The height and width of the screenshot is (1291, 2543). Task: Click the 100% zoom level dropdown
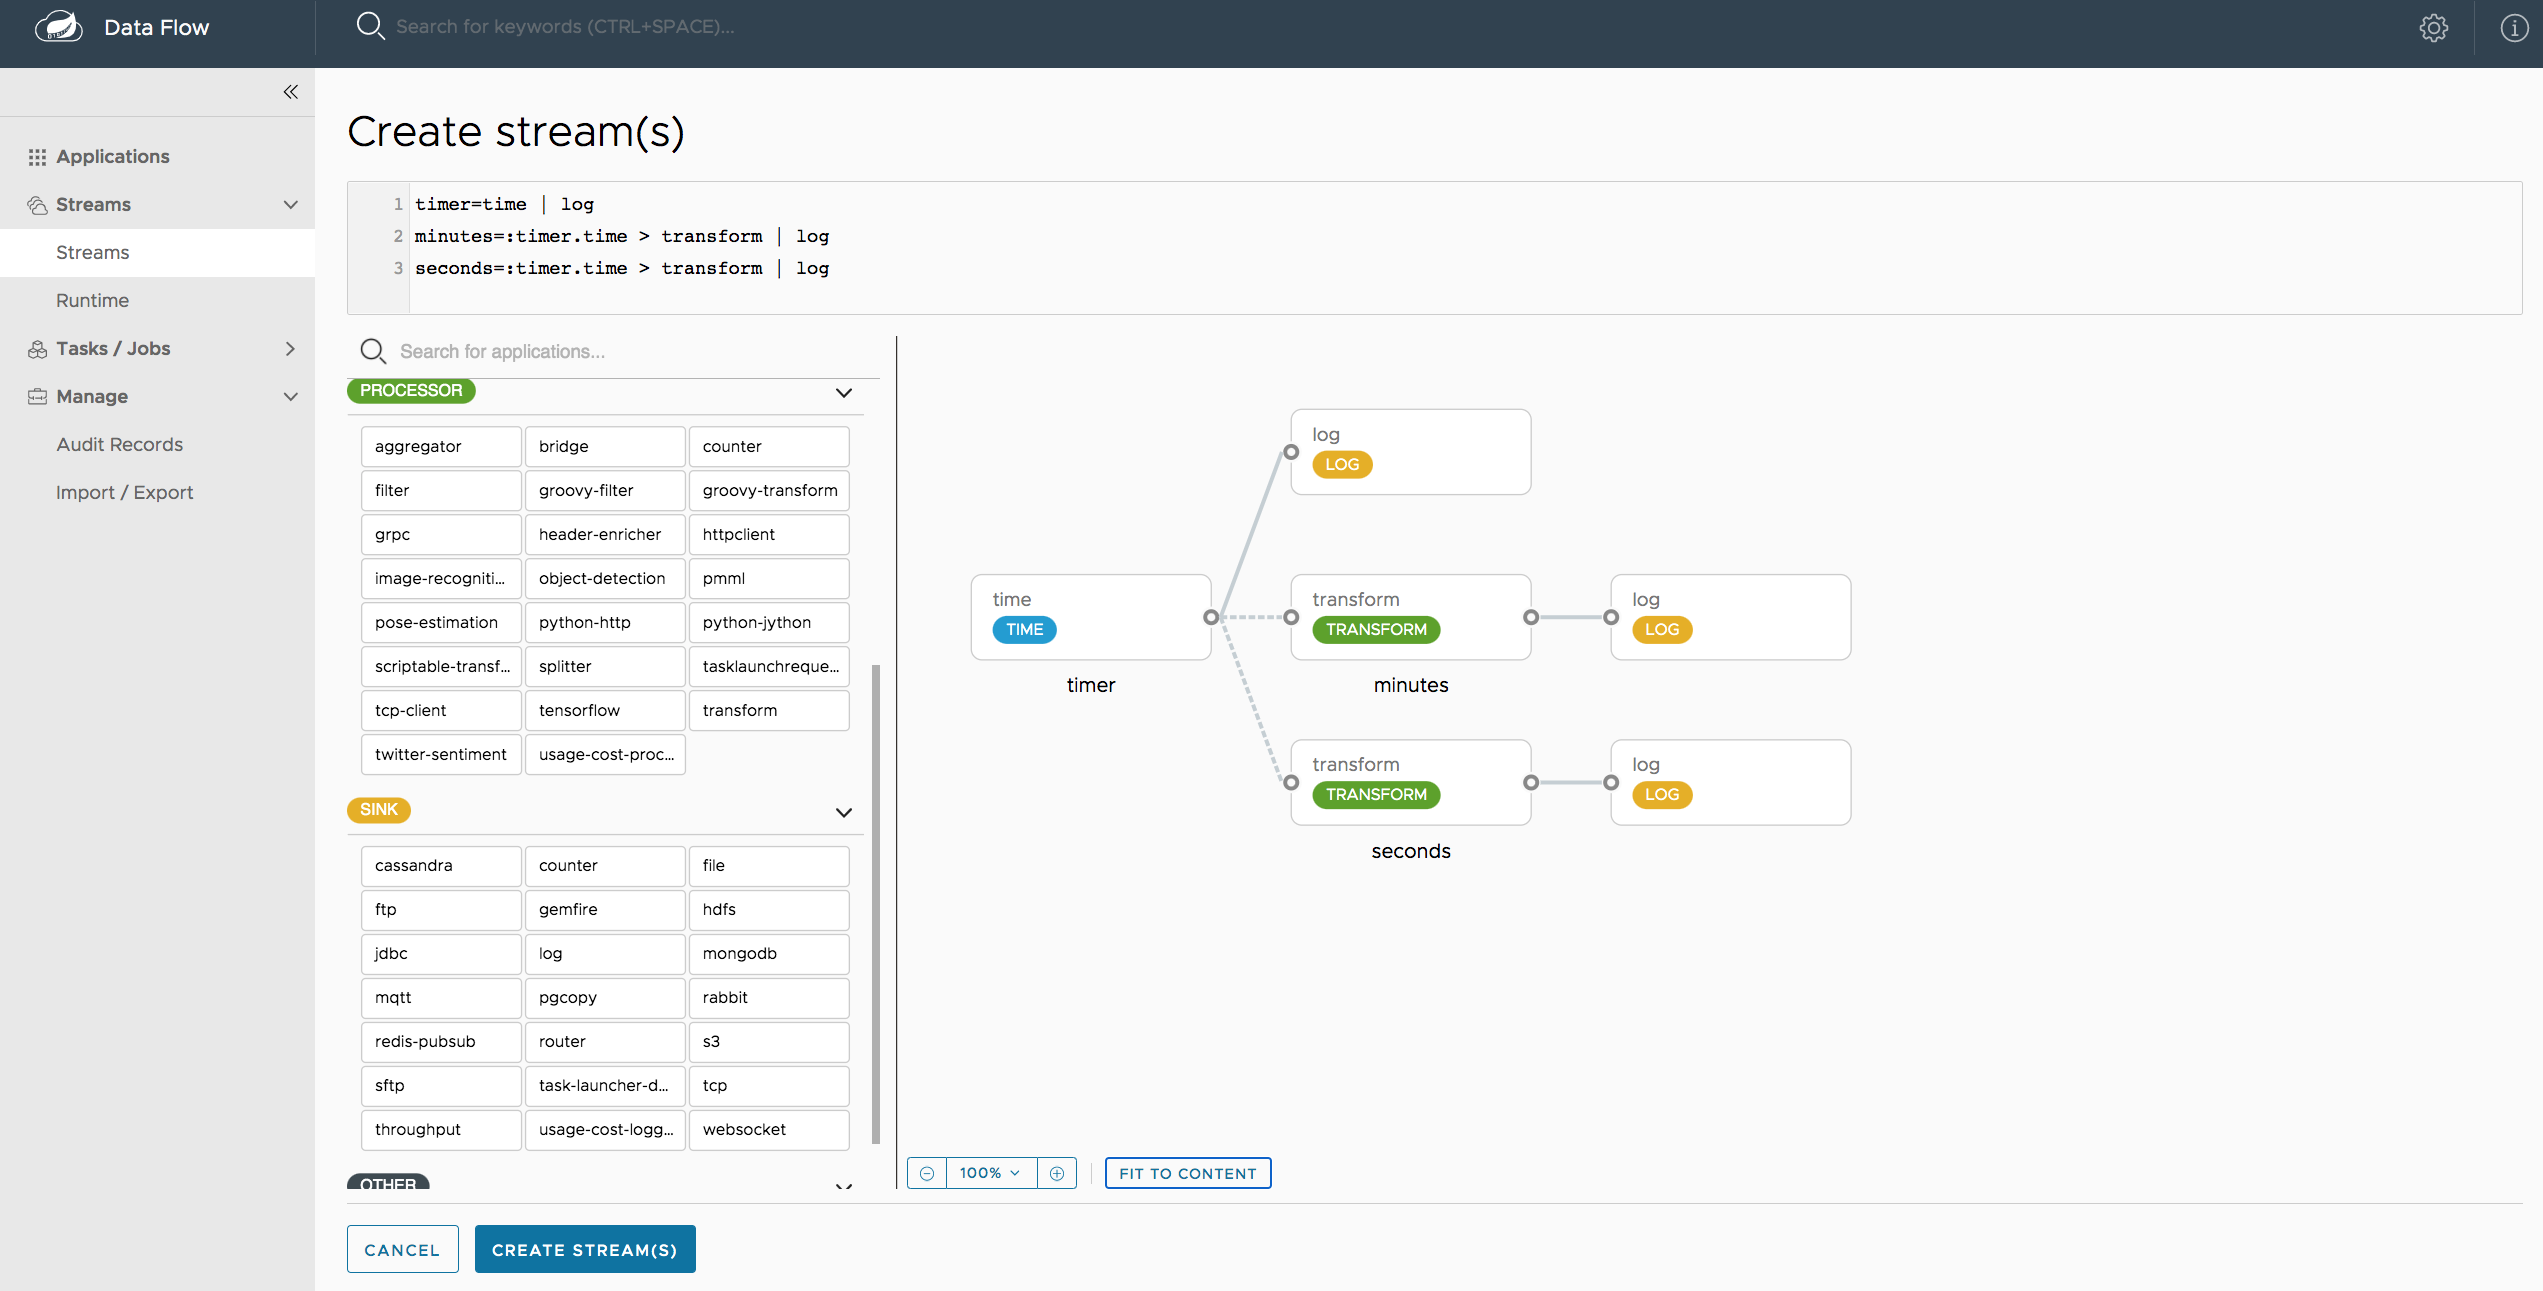pyautogui.click(x=989, y=1172)
